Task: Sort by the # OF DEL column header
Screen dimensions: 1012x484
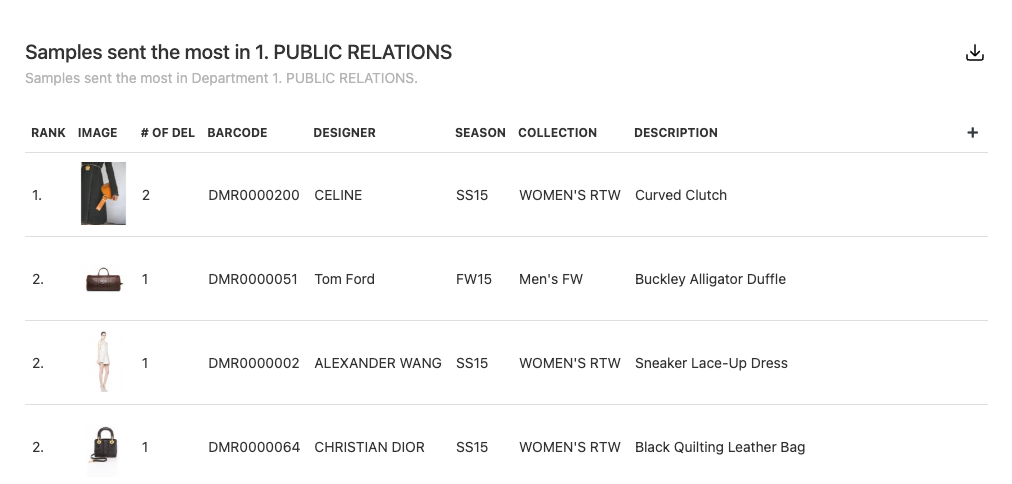Action: click(167, 133)
